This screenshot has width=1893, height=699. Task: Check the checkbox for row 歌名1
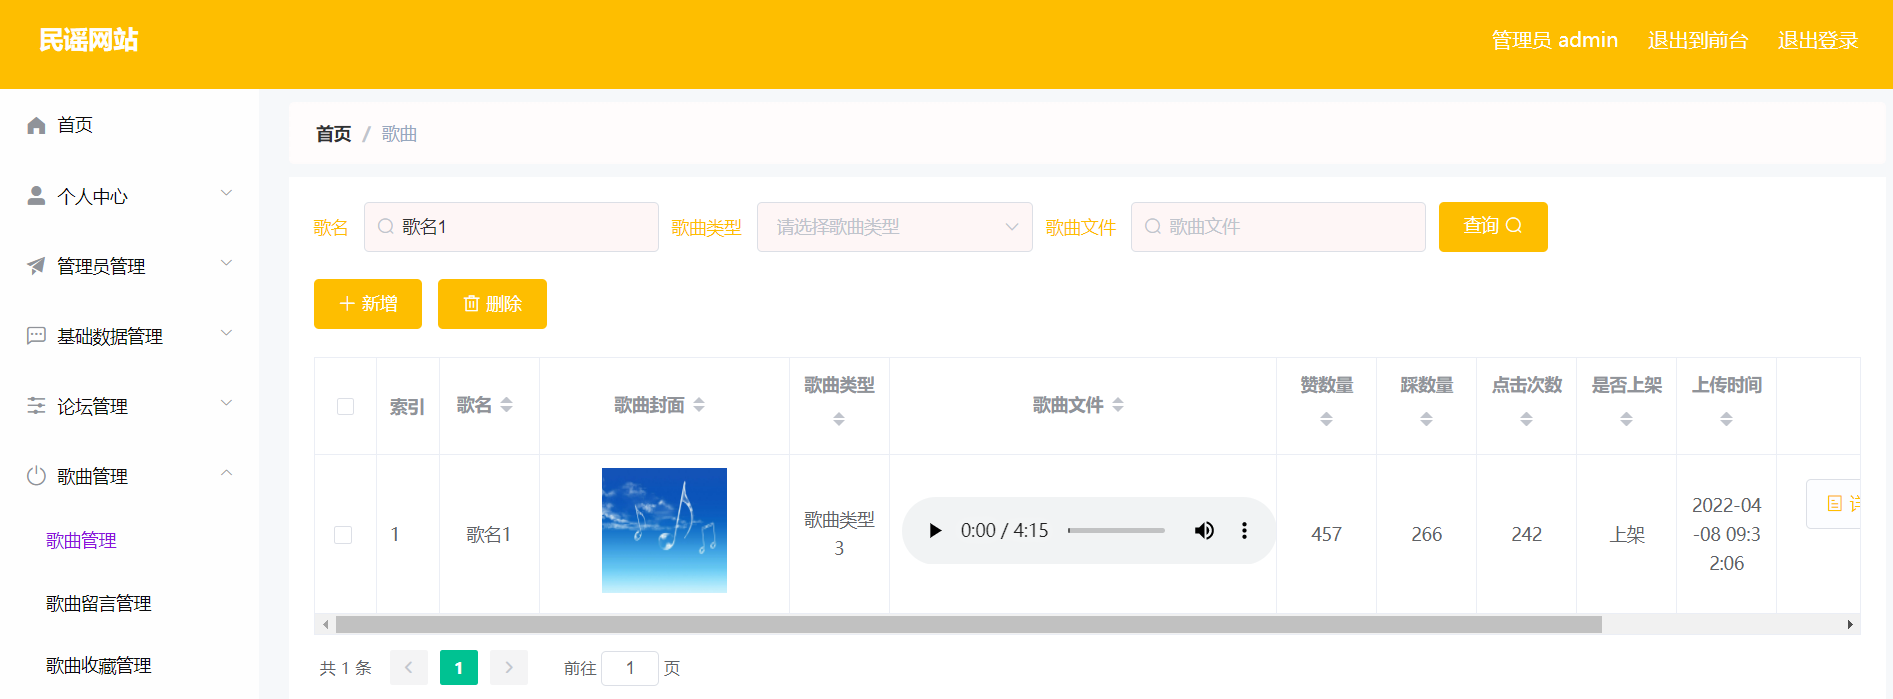tap(343, 535)
